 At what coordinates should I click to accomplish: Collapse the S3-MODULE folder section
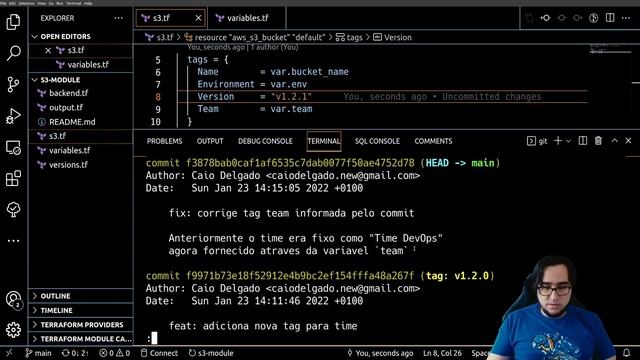[x=60, y=80]
